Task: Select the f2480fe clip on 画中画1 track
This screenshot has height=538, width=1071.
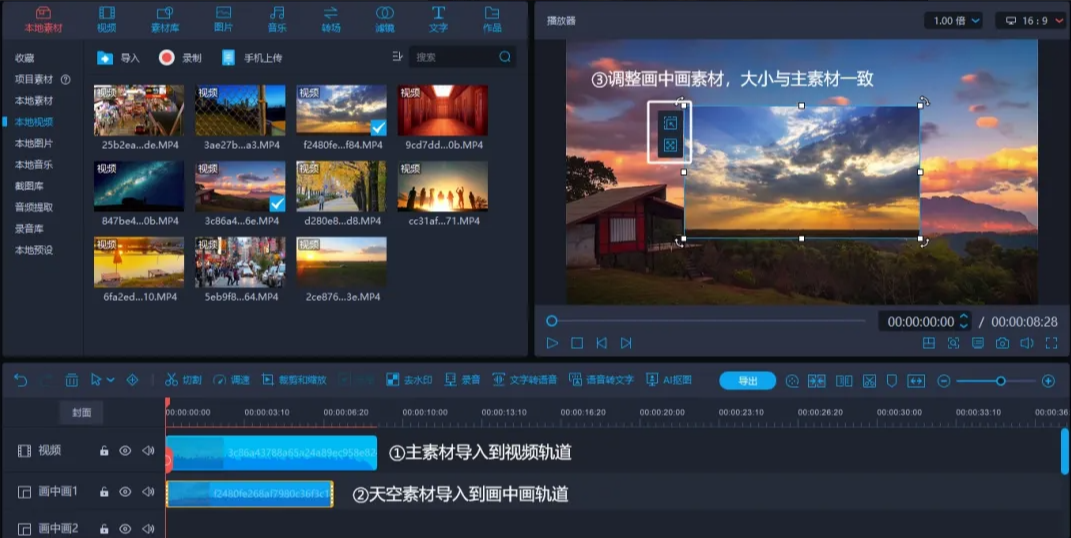Action: pyautogui.click(x=250, y=494)
